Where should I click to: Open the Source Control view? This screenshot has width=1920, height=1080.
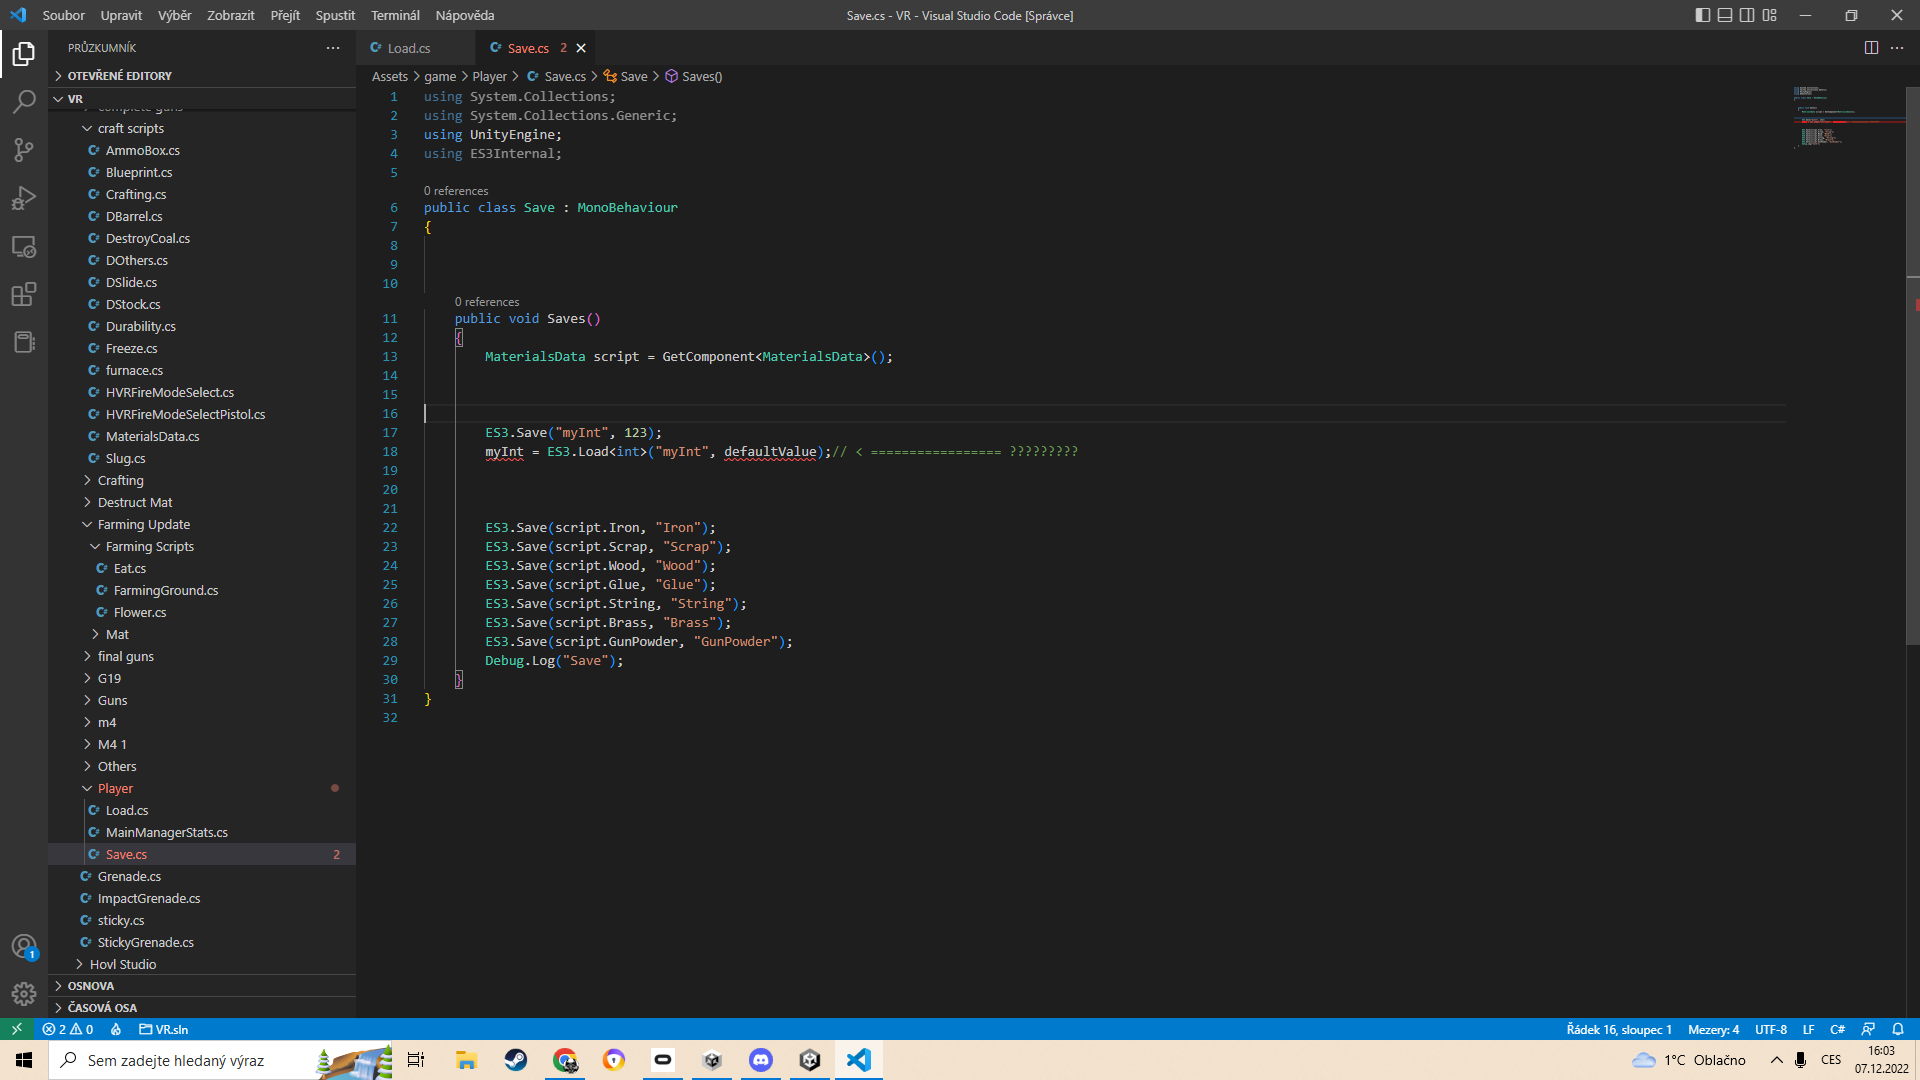(x=24, y=150)
